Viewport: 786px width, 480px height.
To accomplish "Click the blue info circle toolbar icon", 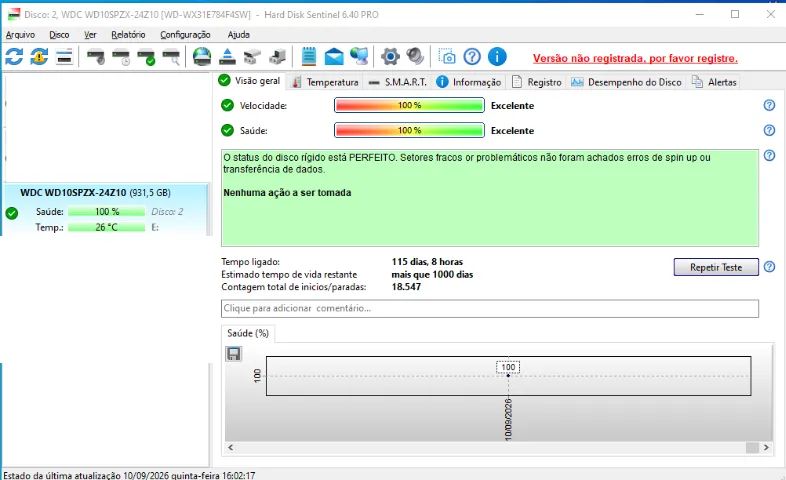I will (497, 57).
